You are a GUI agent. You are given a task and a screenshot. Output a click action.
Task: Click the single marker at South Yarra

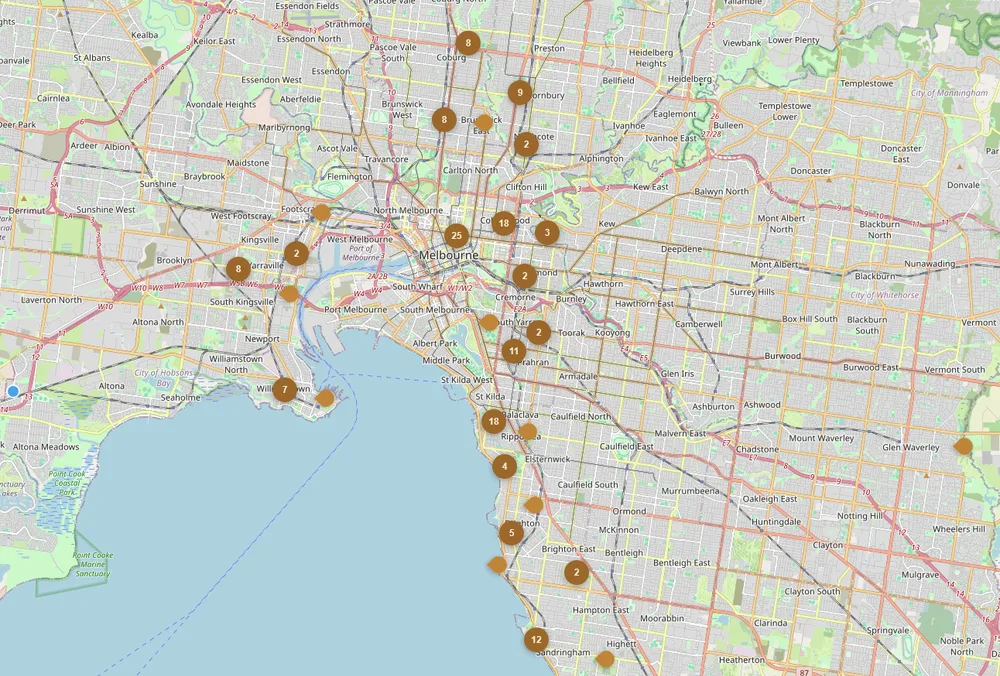(x=489, y=322)
